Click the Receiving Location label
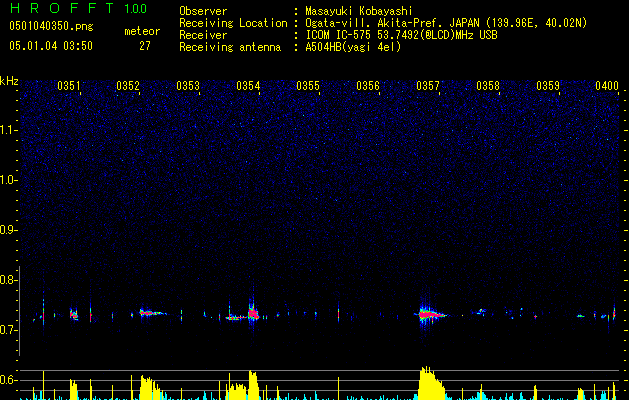 click(x=233, y=23)
